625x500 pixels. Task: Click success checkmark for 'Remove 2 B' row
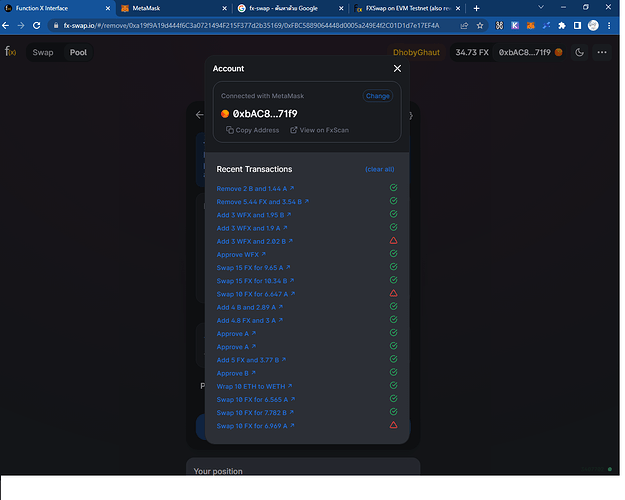coord(393,188)
